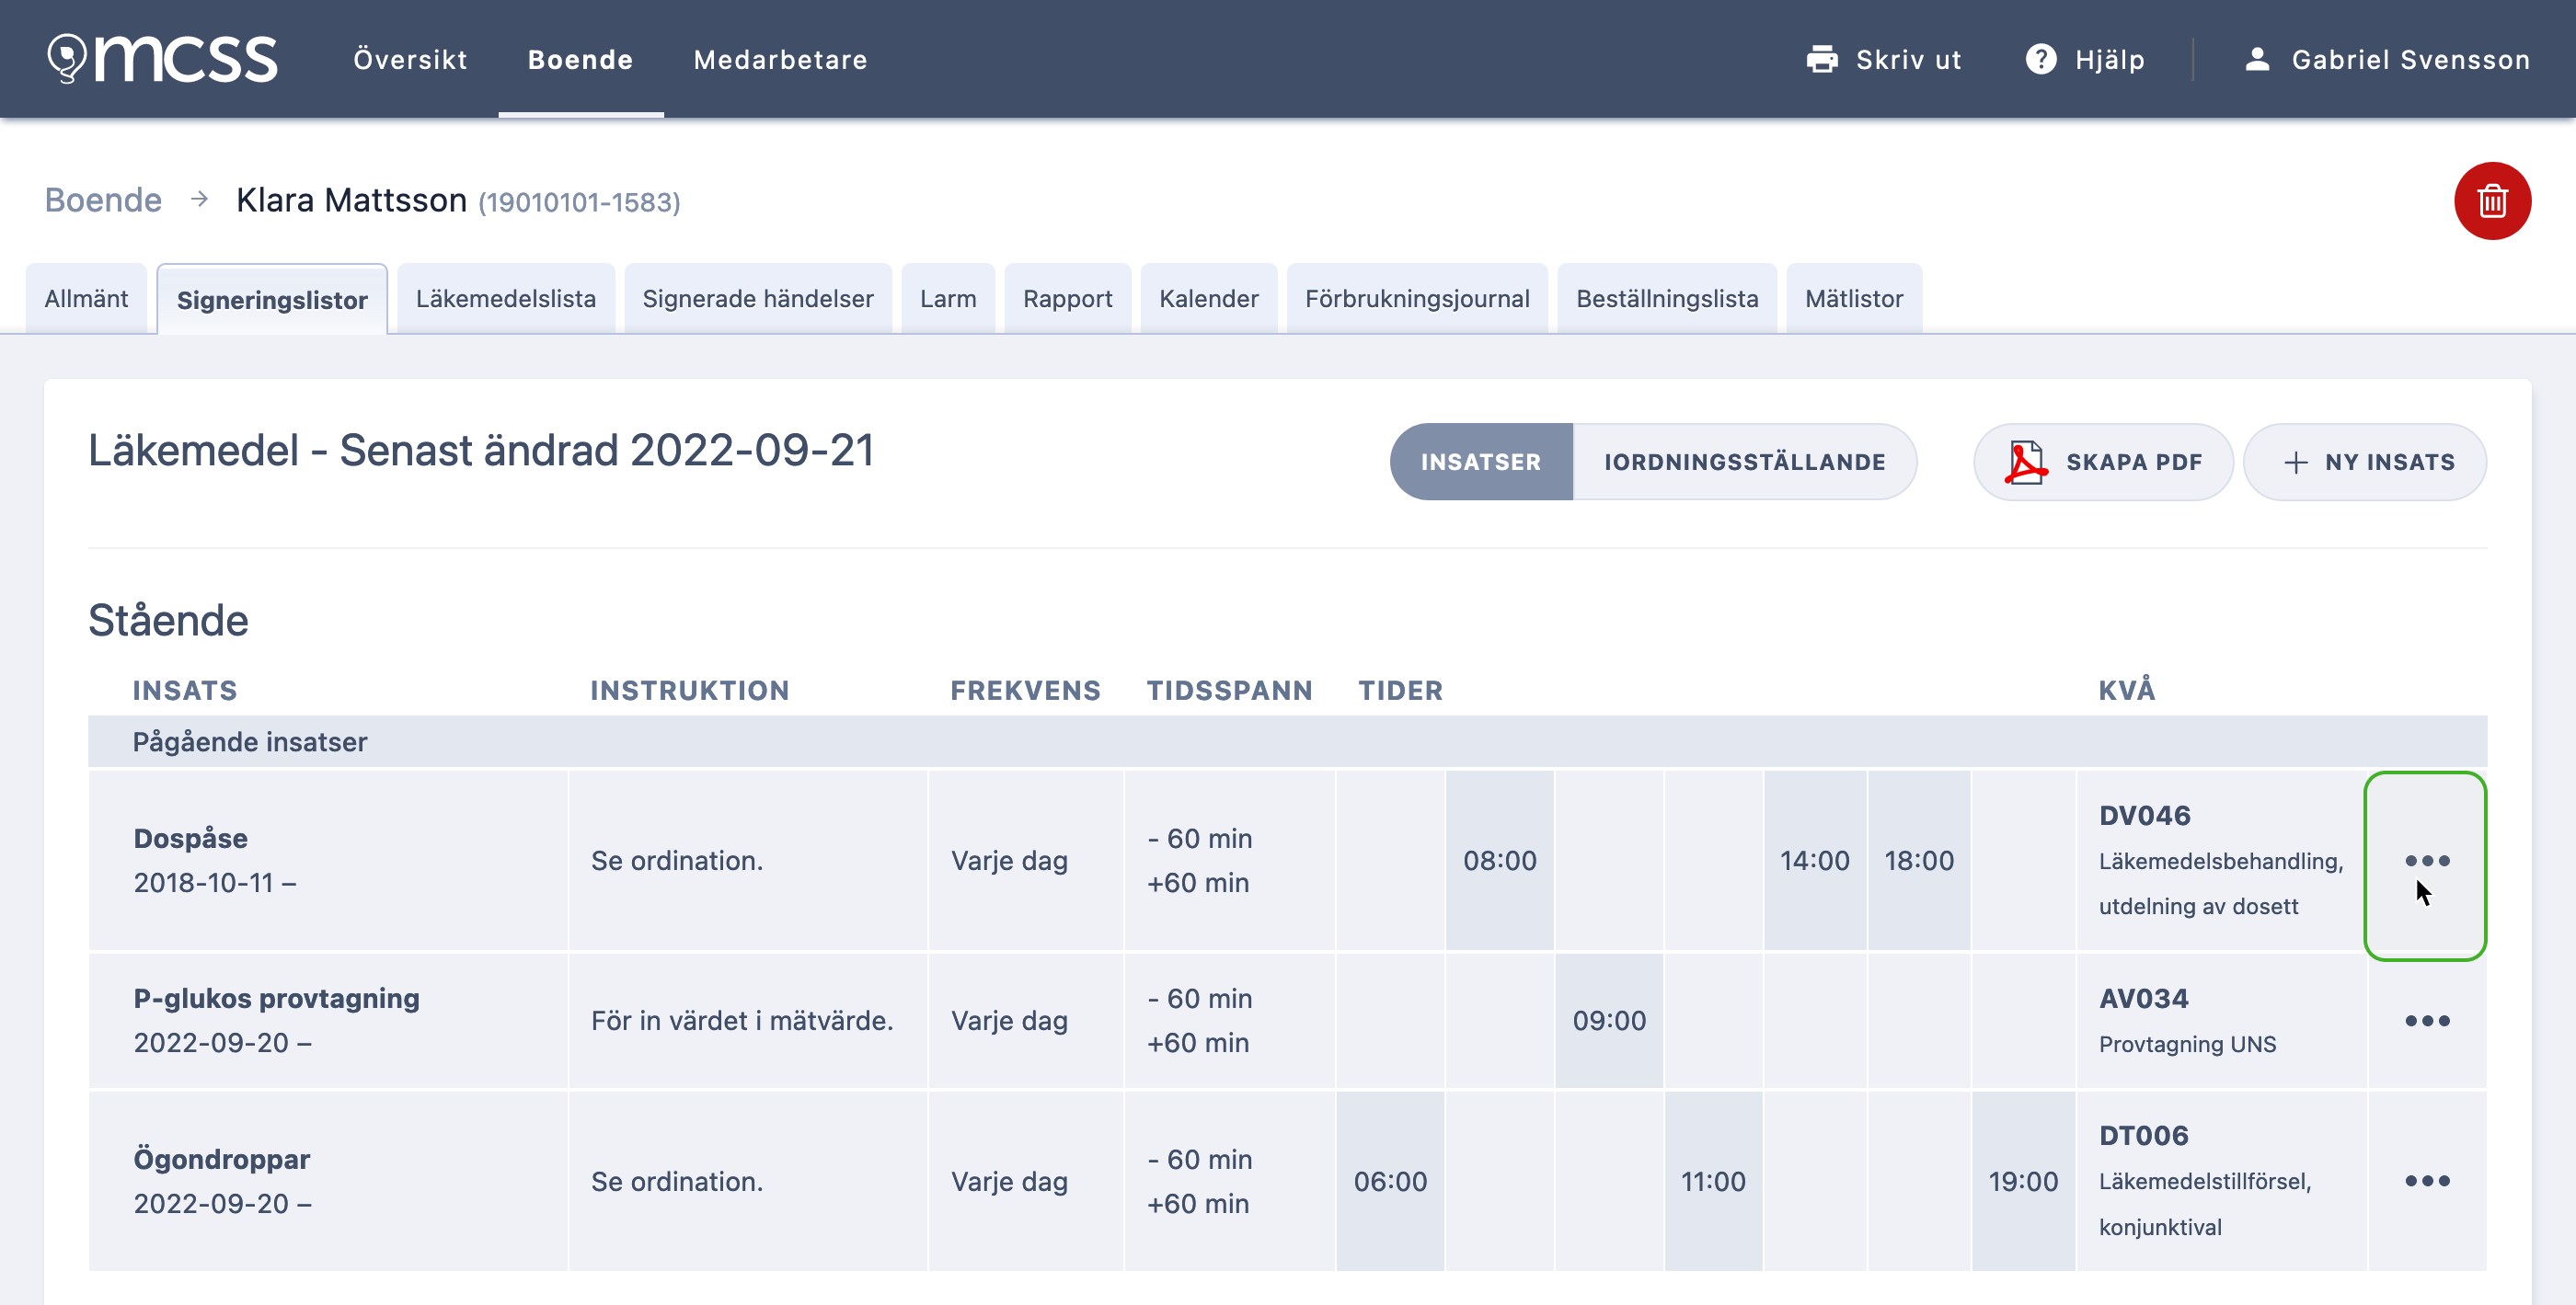2576x1305 pixels.
Task: Click the 11:00 time cell for Ögondroppar
Action: tap(1713, 1181)
